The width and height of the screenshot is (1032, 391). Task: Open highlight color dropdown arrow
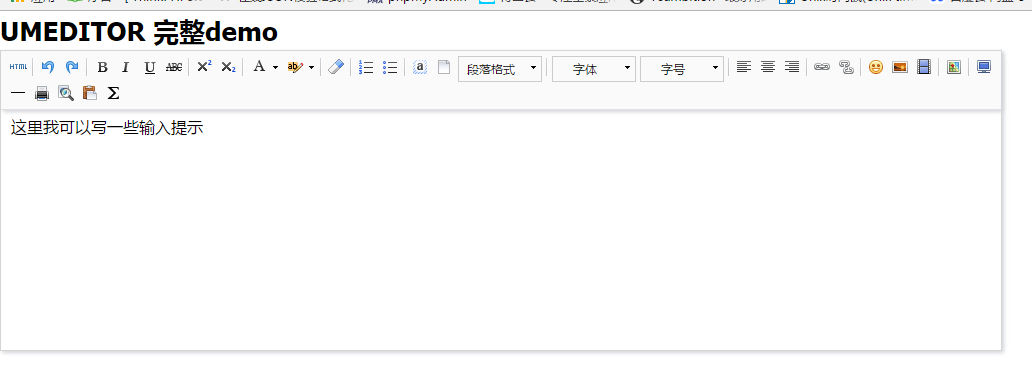coord(311,67)
